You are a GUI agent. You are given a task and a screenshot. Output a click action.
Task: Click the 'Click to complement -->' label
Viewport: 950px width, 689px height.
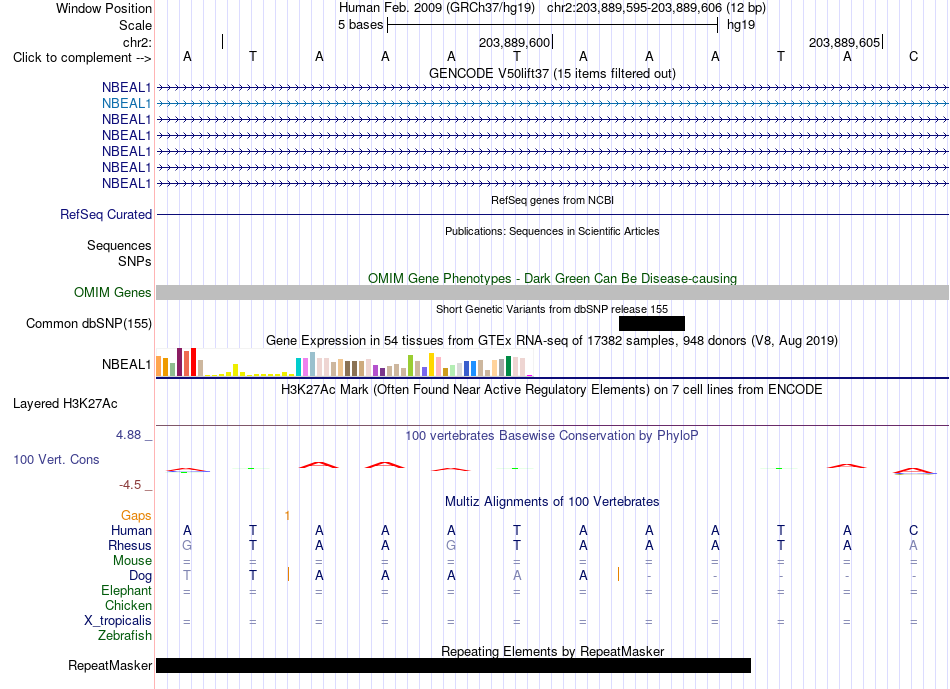point(82,58)
